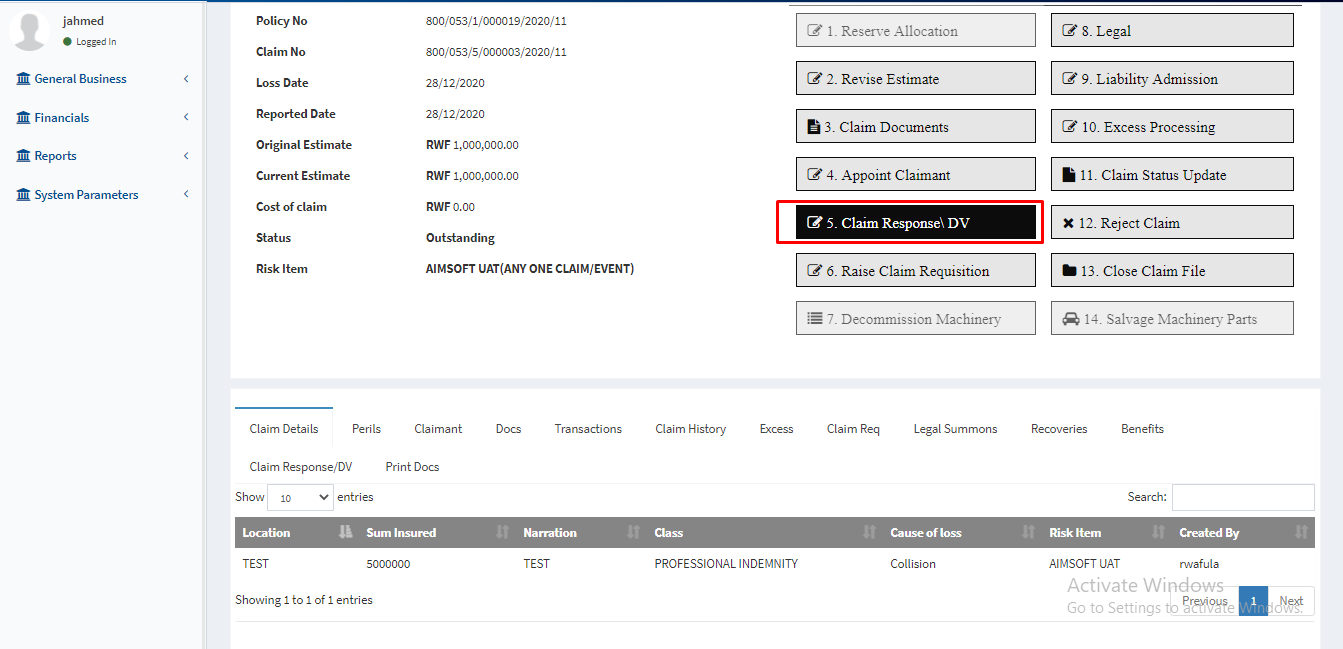This screenshot has width=1343, height=649.
Task: Click the folder icon on Close Claim File
Action: click(x=1069, y=271)
